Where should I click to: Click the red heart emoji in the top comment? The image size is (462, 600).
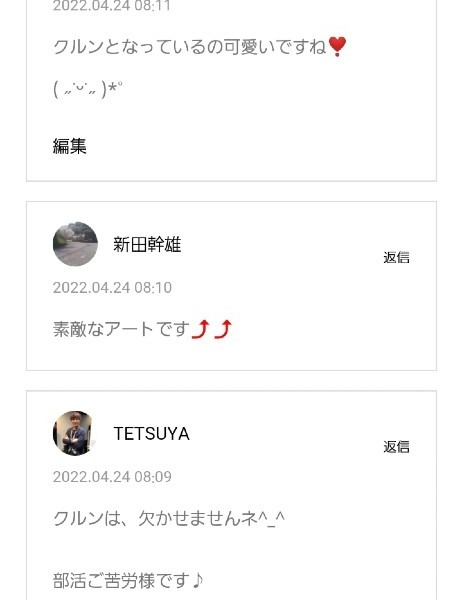[x=337, y=46]
